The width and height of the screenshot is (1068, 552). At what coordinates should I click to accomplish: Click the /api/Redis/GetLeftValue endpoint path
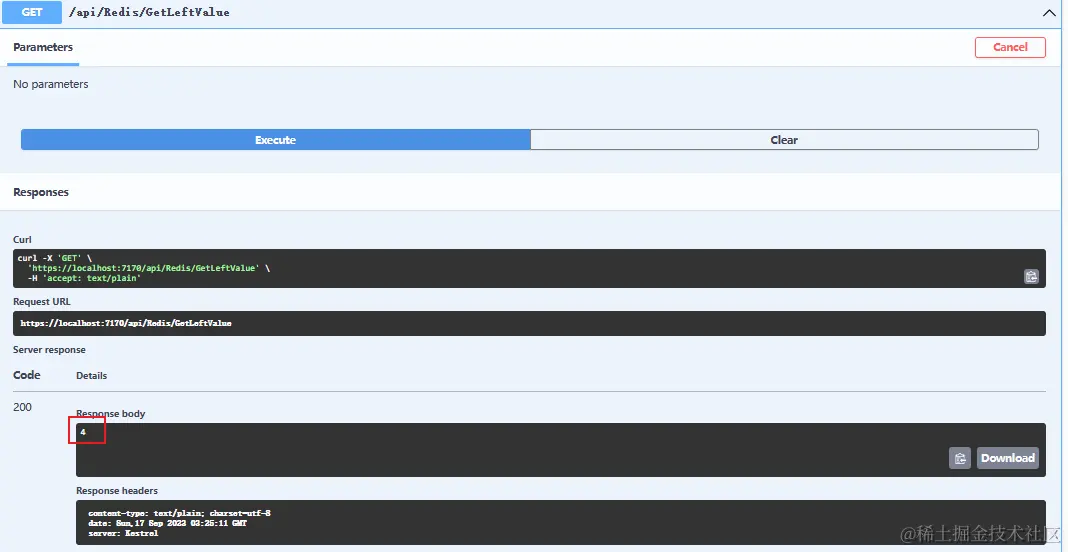click(149, 12)
